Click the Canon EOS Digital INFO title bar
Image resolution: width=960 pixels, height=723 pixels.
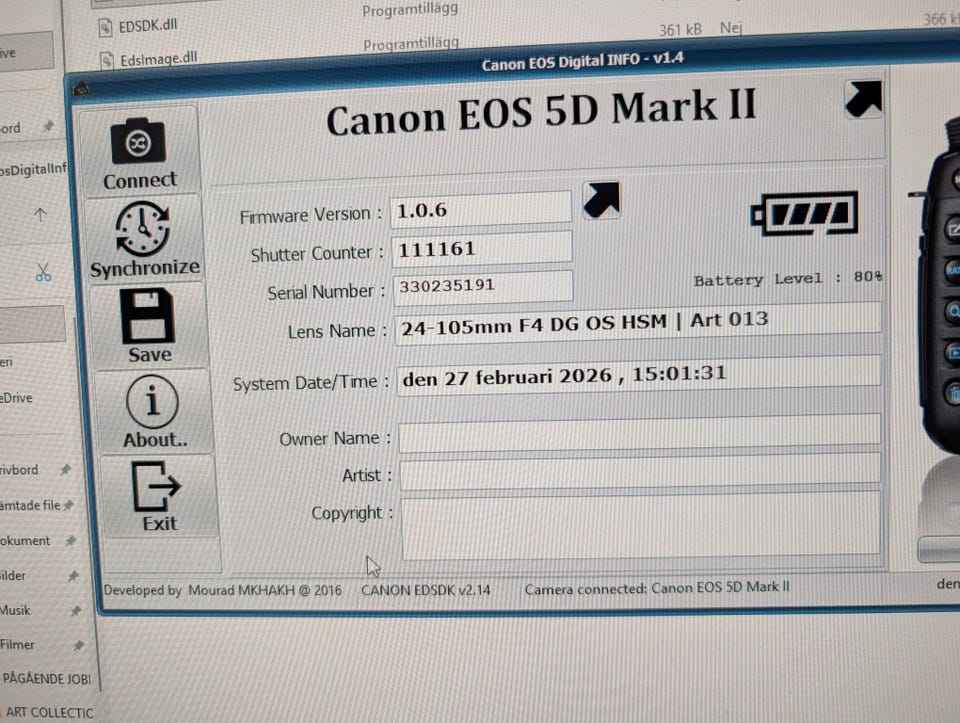point(582,61)
